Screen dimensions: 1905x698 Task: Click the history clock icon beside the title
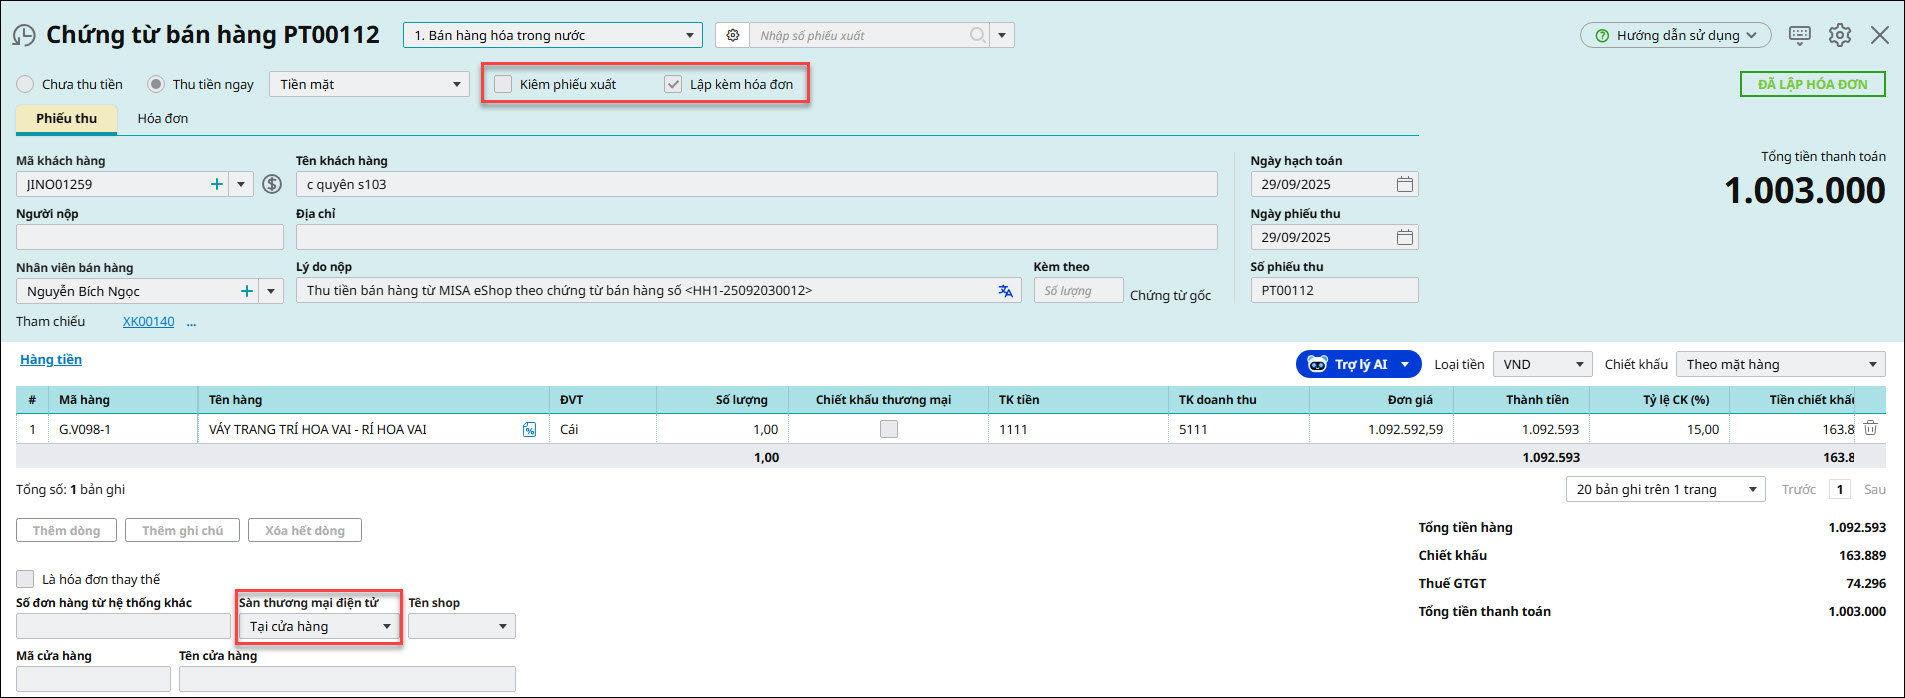tap(24, 36)
